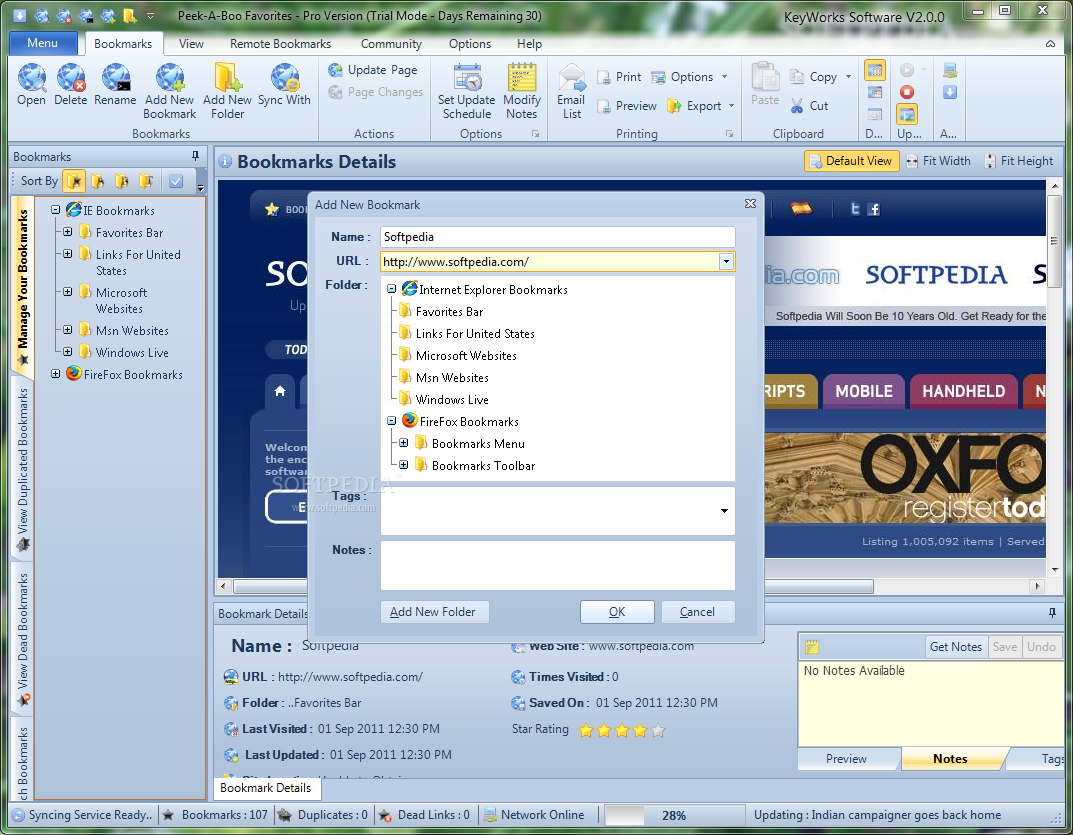The height and width of the screenshot is (835, 1073).
Task: Open the Copy dropdown arrow
Action: (849, 77)
